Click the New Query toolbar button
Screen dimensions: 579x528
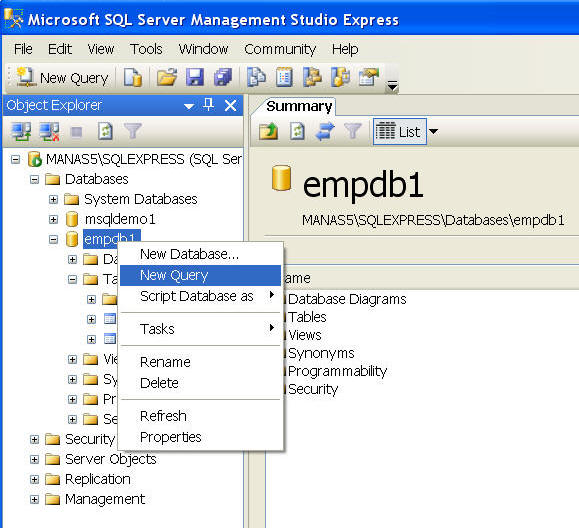click(x=62, y=78)
